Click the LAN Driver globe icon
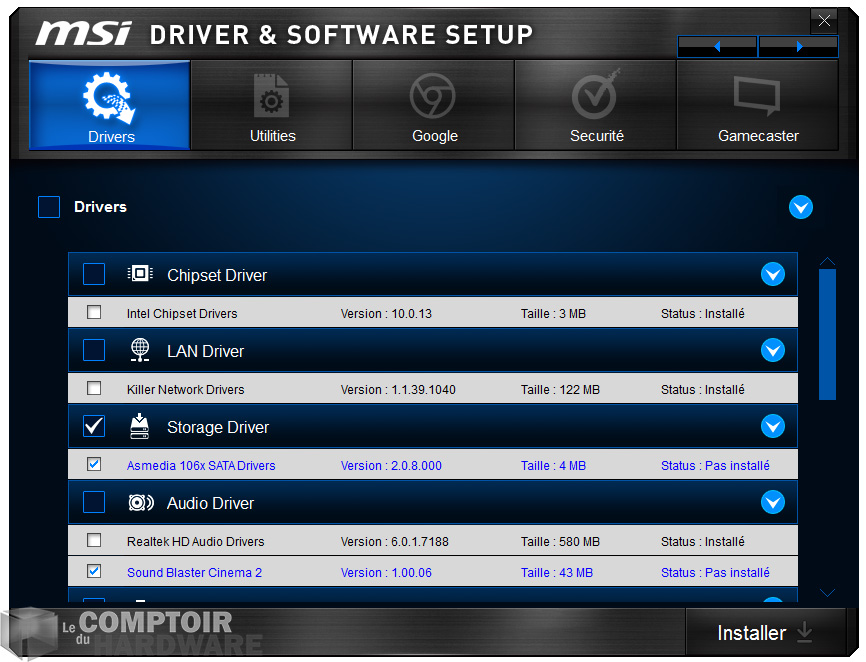 point(140,349)
